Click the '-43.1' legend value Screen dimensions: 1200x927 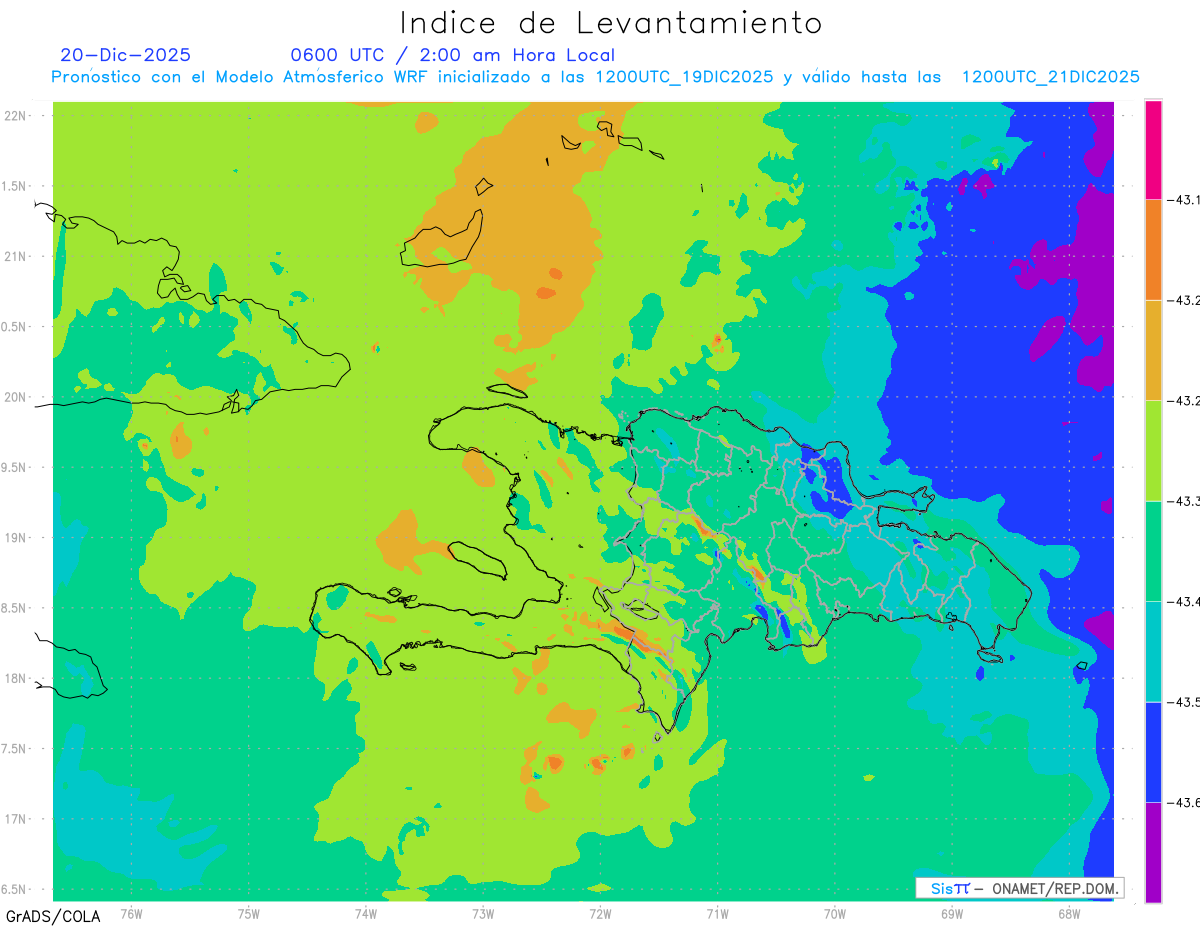click(1184, 200)
